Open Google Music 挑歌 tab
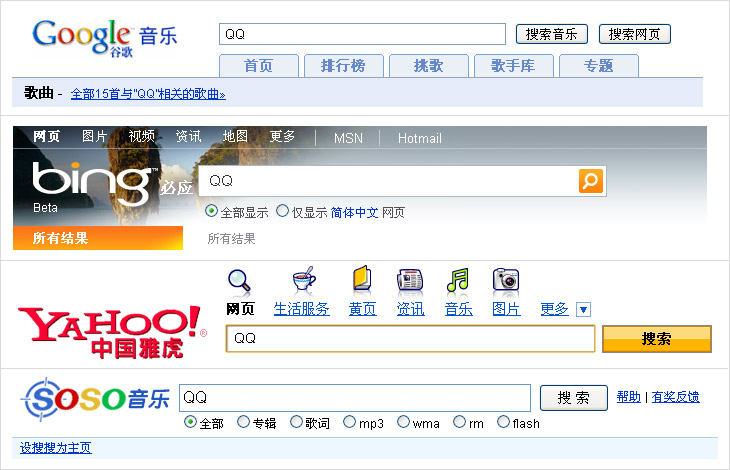The height and width of the screenshot is (470, 730). tap(429, 66)
